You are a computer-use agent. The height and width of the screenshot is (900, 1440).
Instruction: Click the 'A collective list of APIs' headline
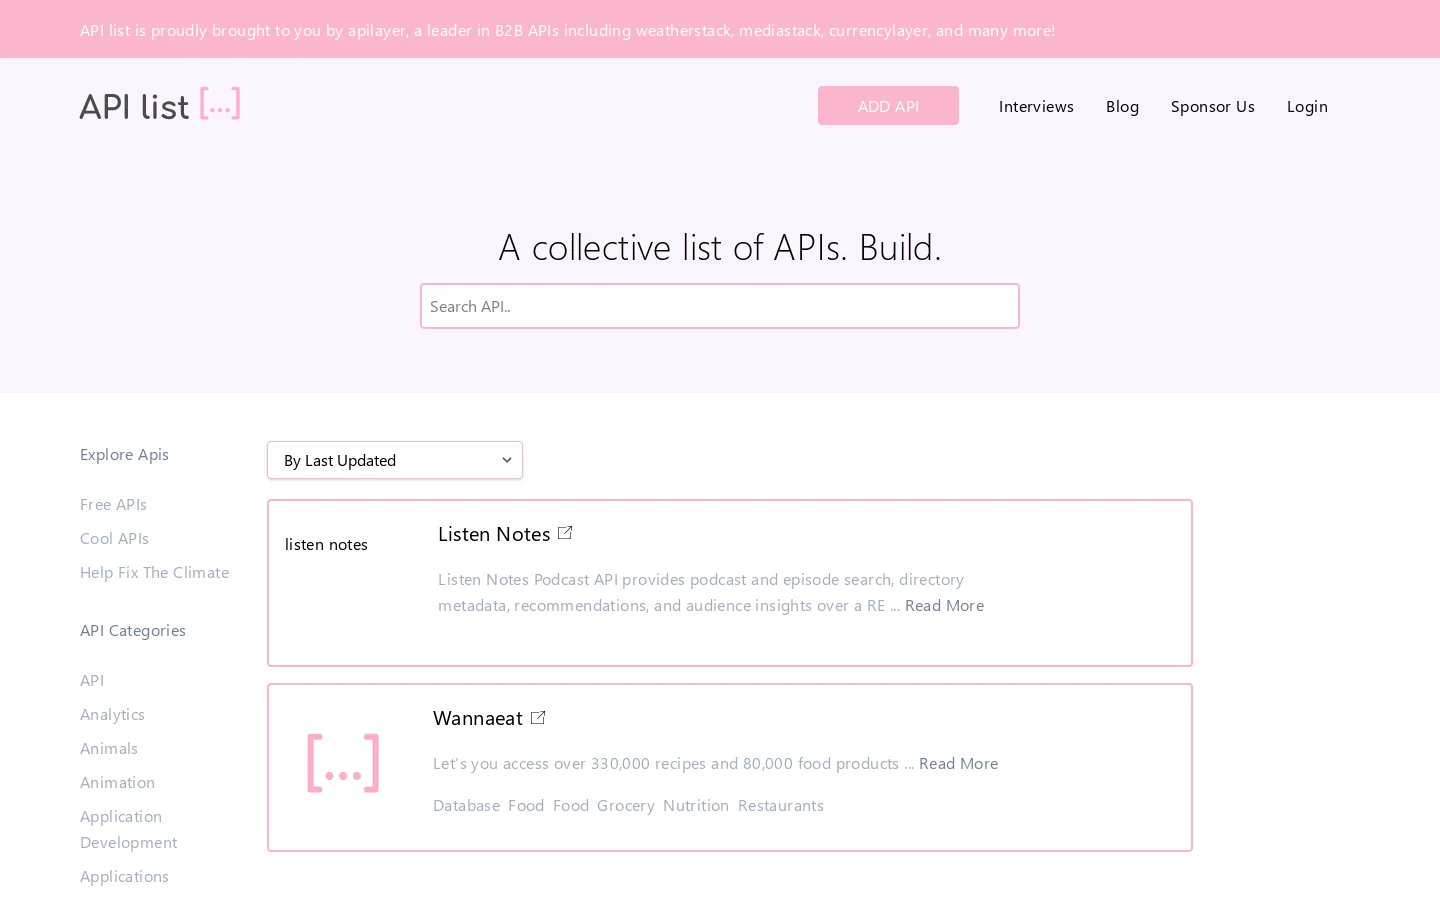[720, 246]
